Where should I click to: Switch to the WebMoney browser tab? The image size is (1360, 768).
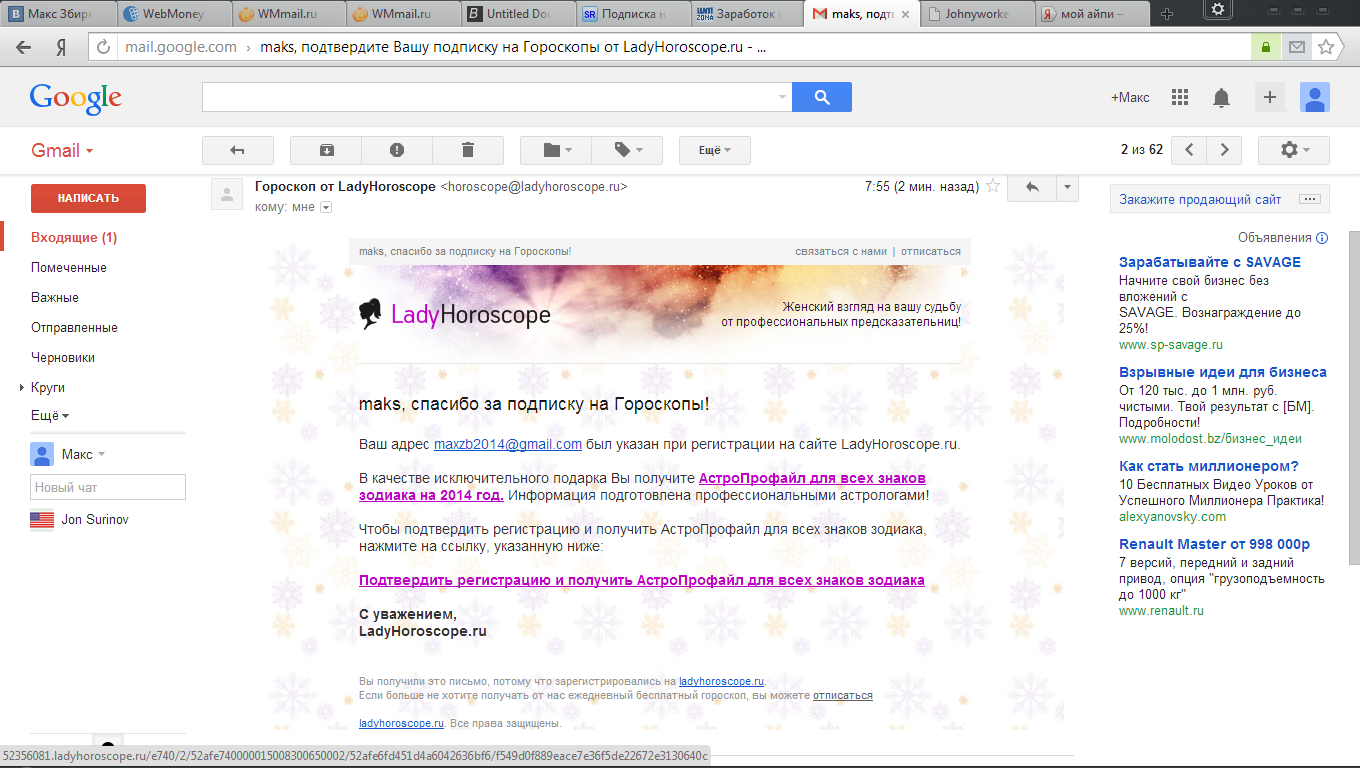coord(174,14)
